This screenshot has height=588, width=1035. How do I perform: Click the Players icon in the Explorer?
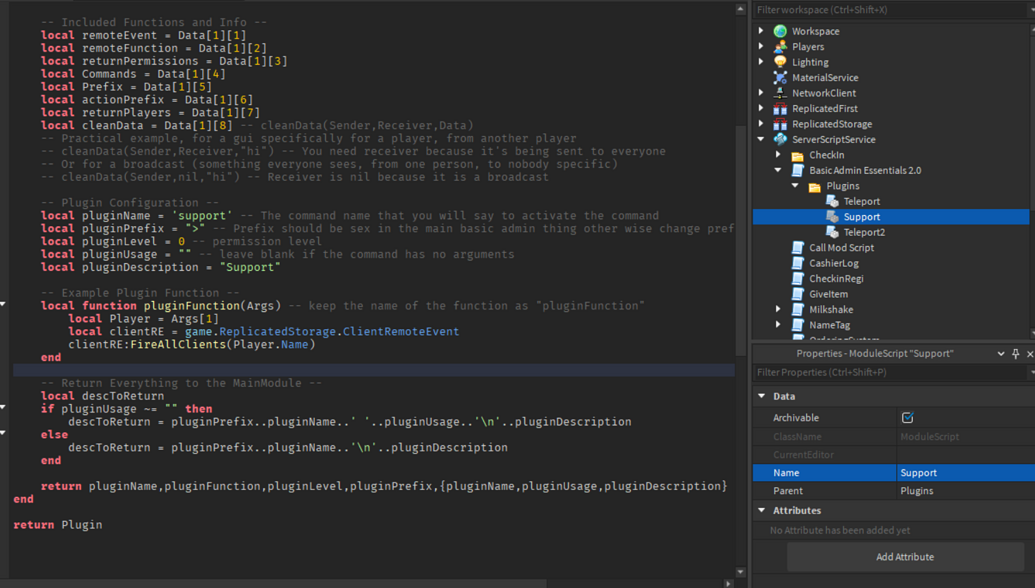point(780,45)
